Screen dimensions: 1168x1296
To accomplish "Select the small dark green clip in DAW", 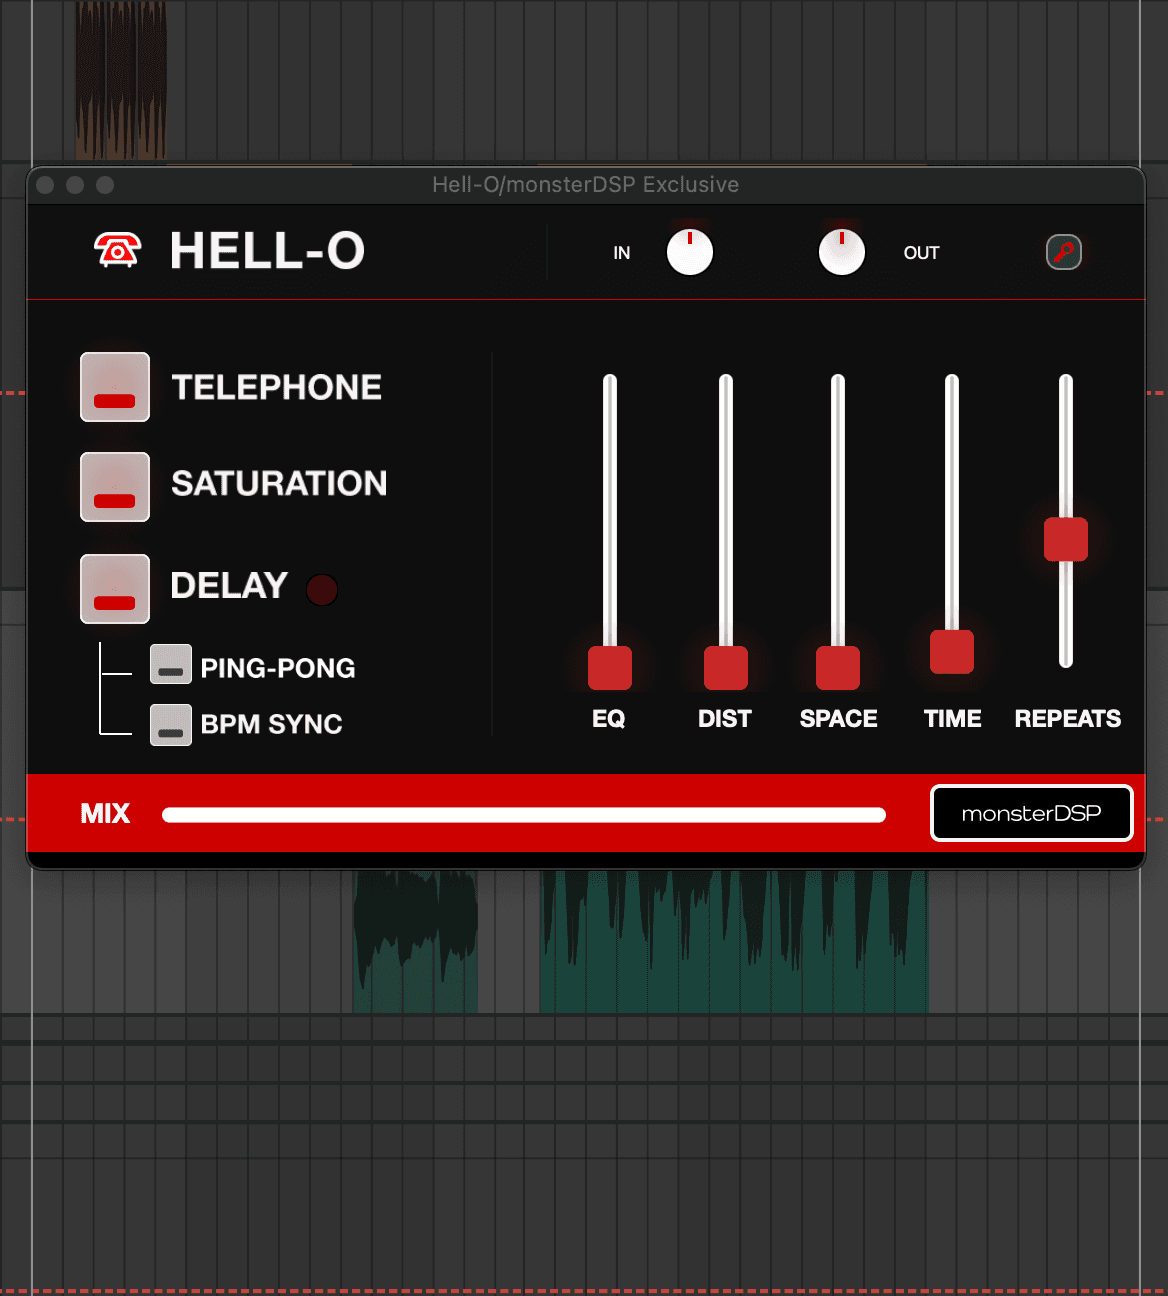I will (415, 941).
